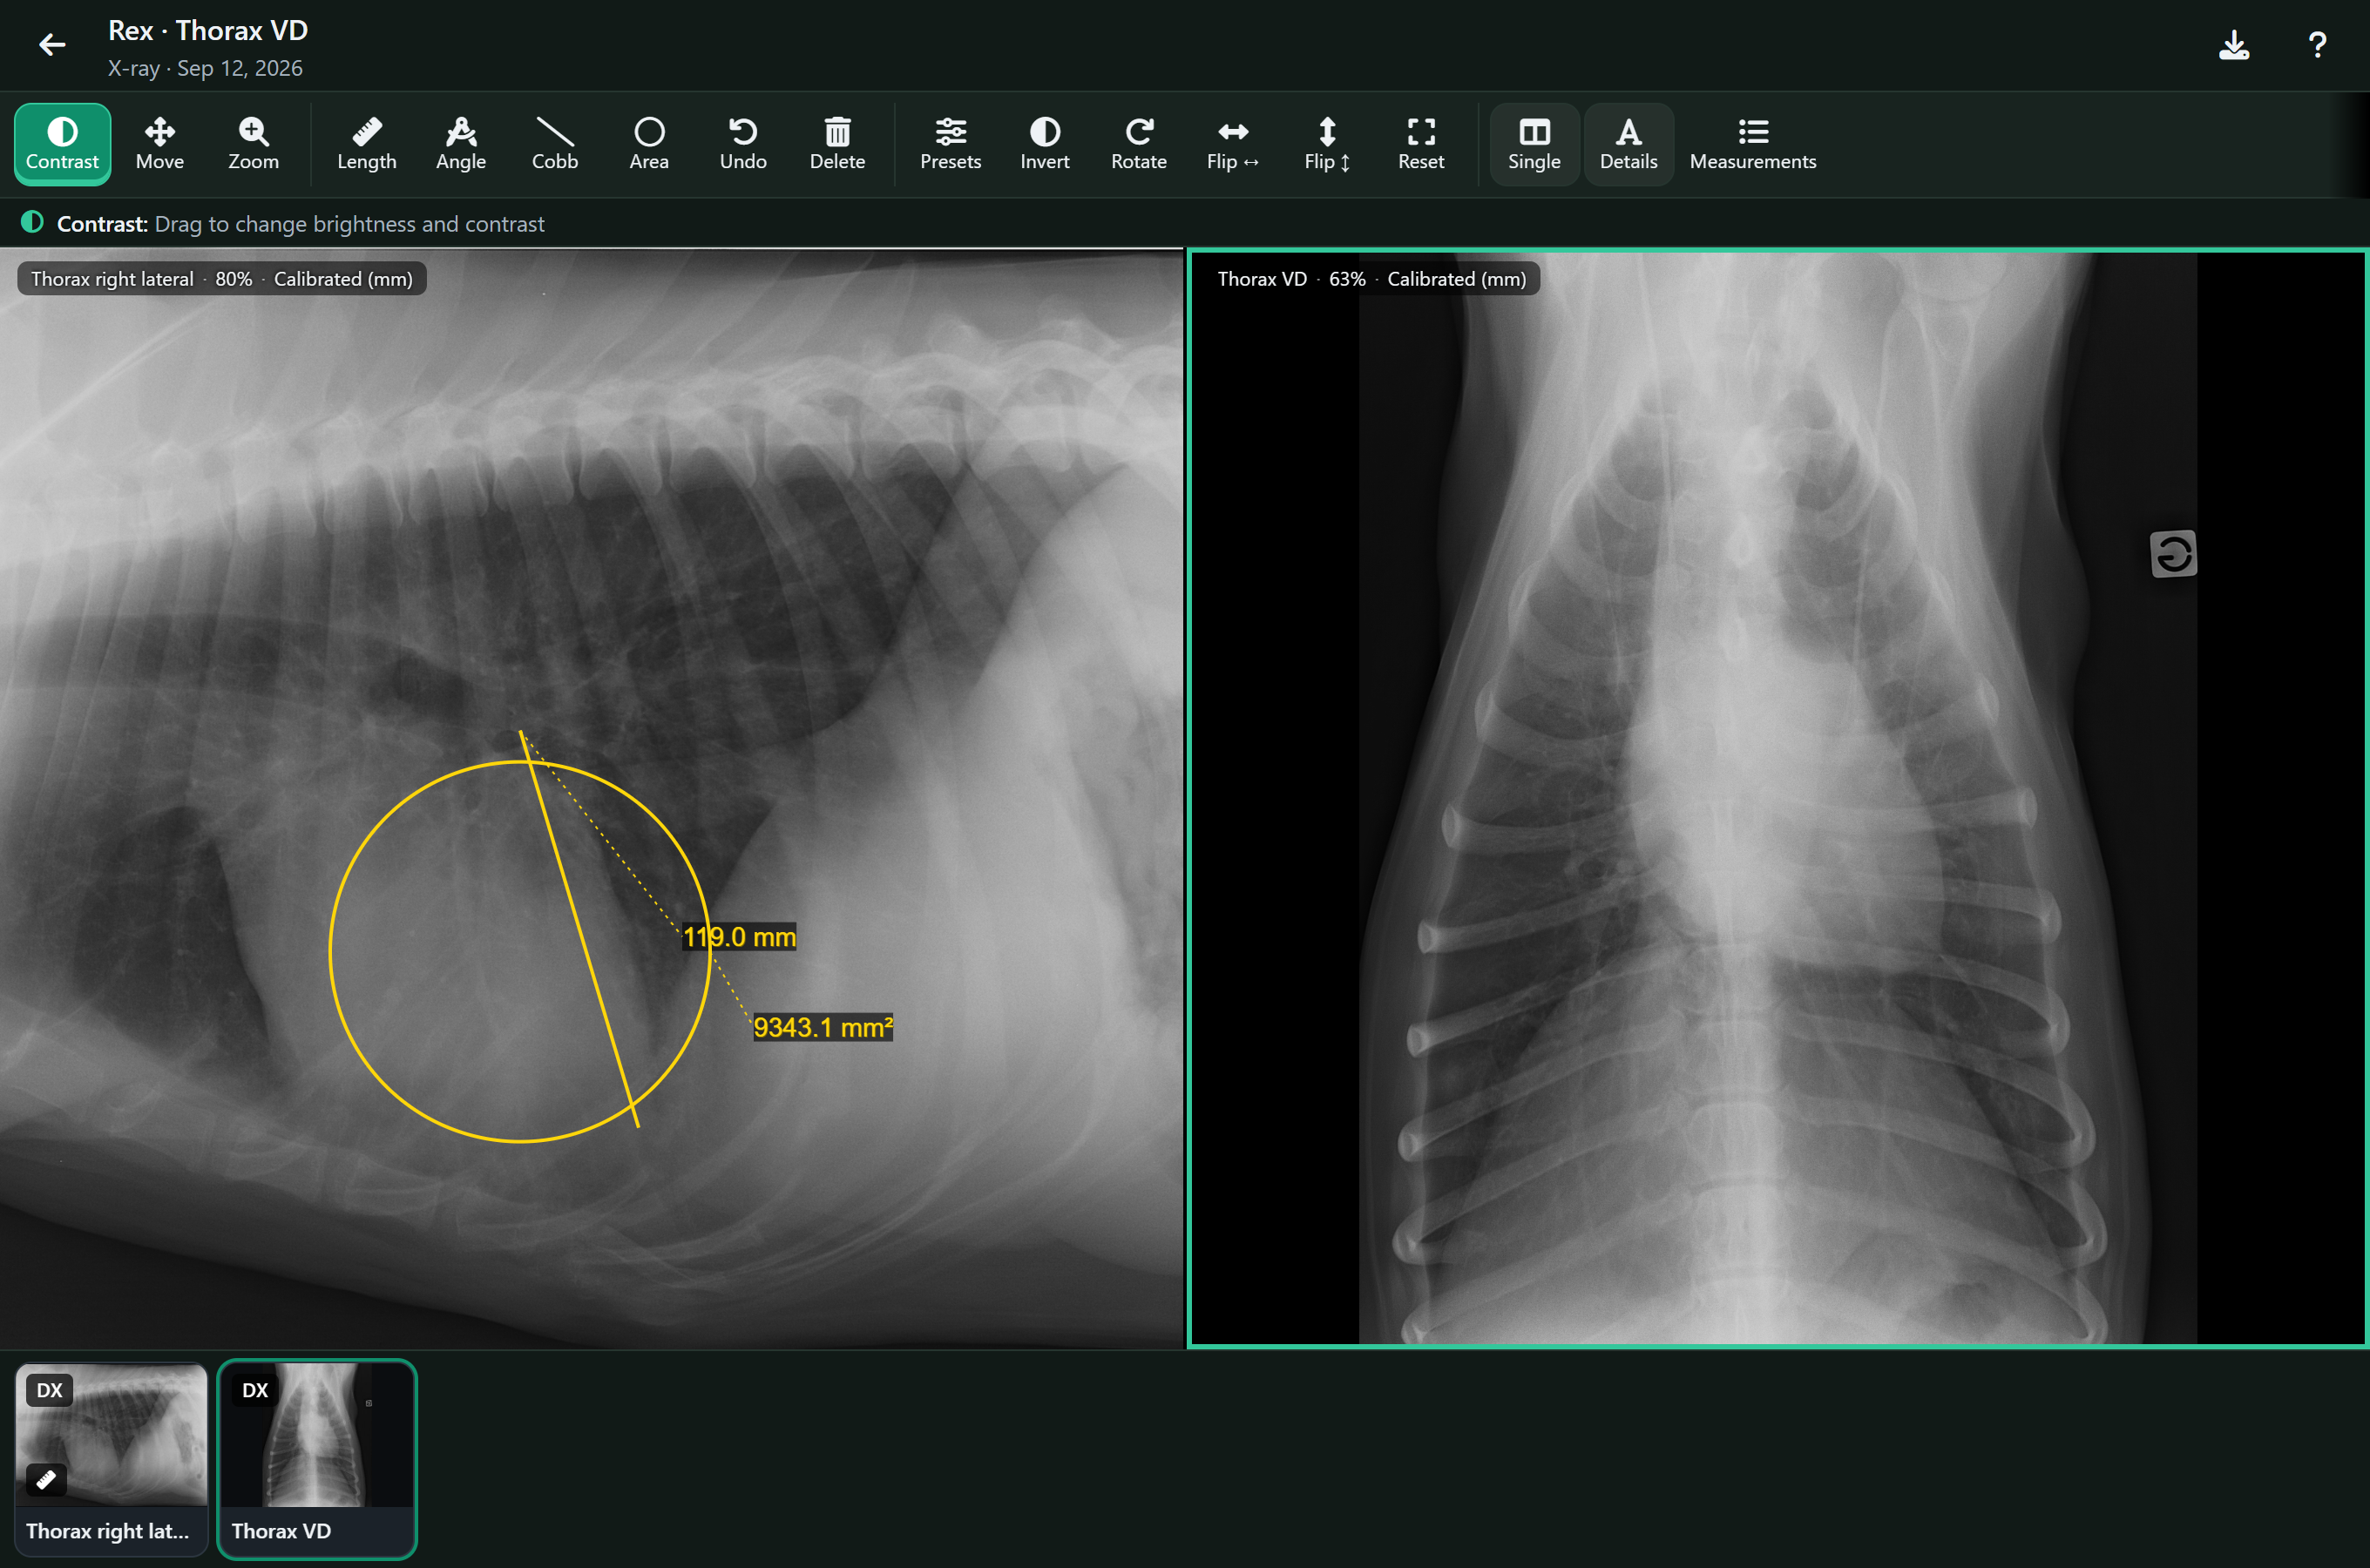
Task: Open help with question mark icon
Action: (2317, 45)
